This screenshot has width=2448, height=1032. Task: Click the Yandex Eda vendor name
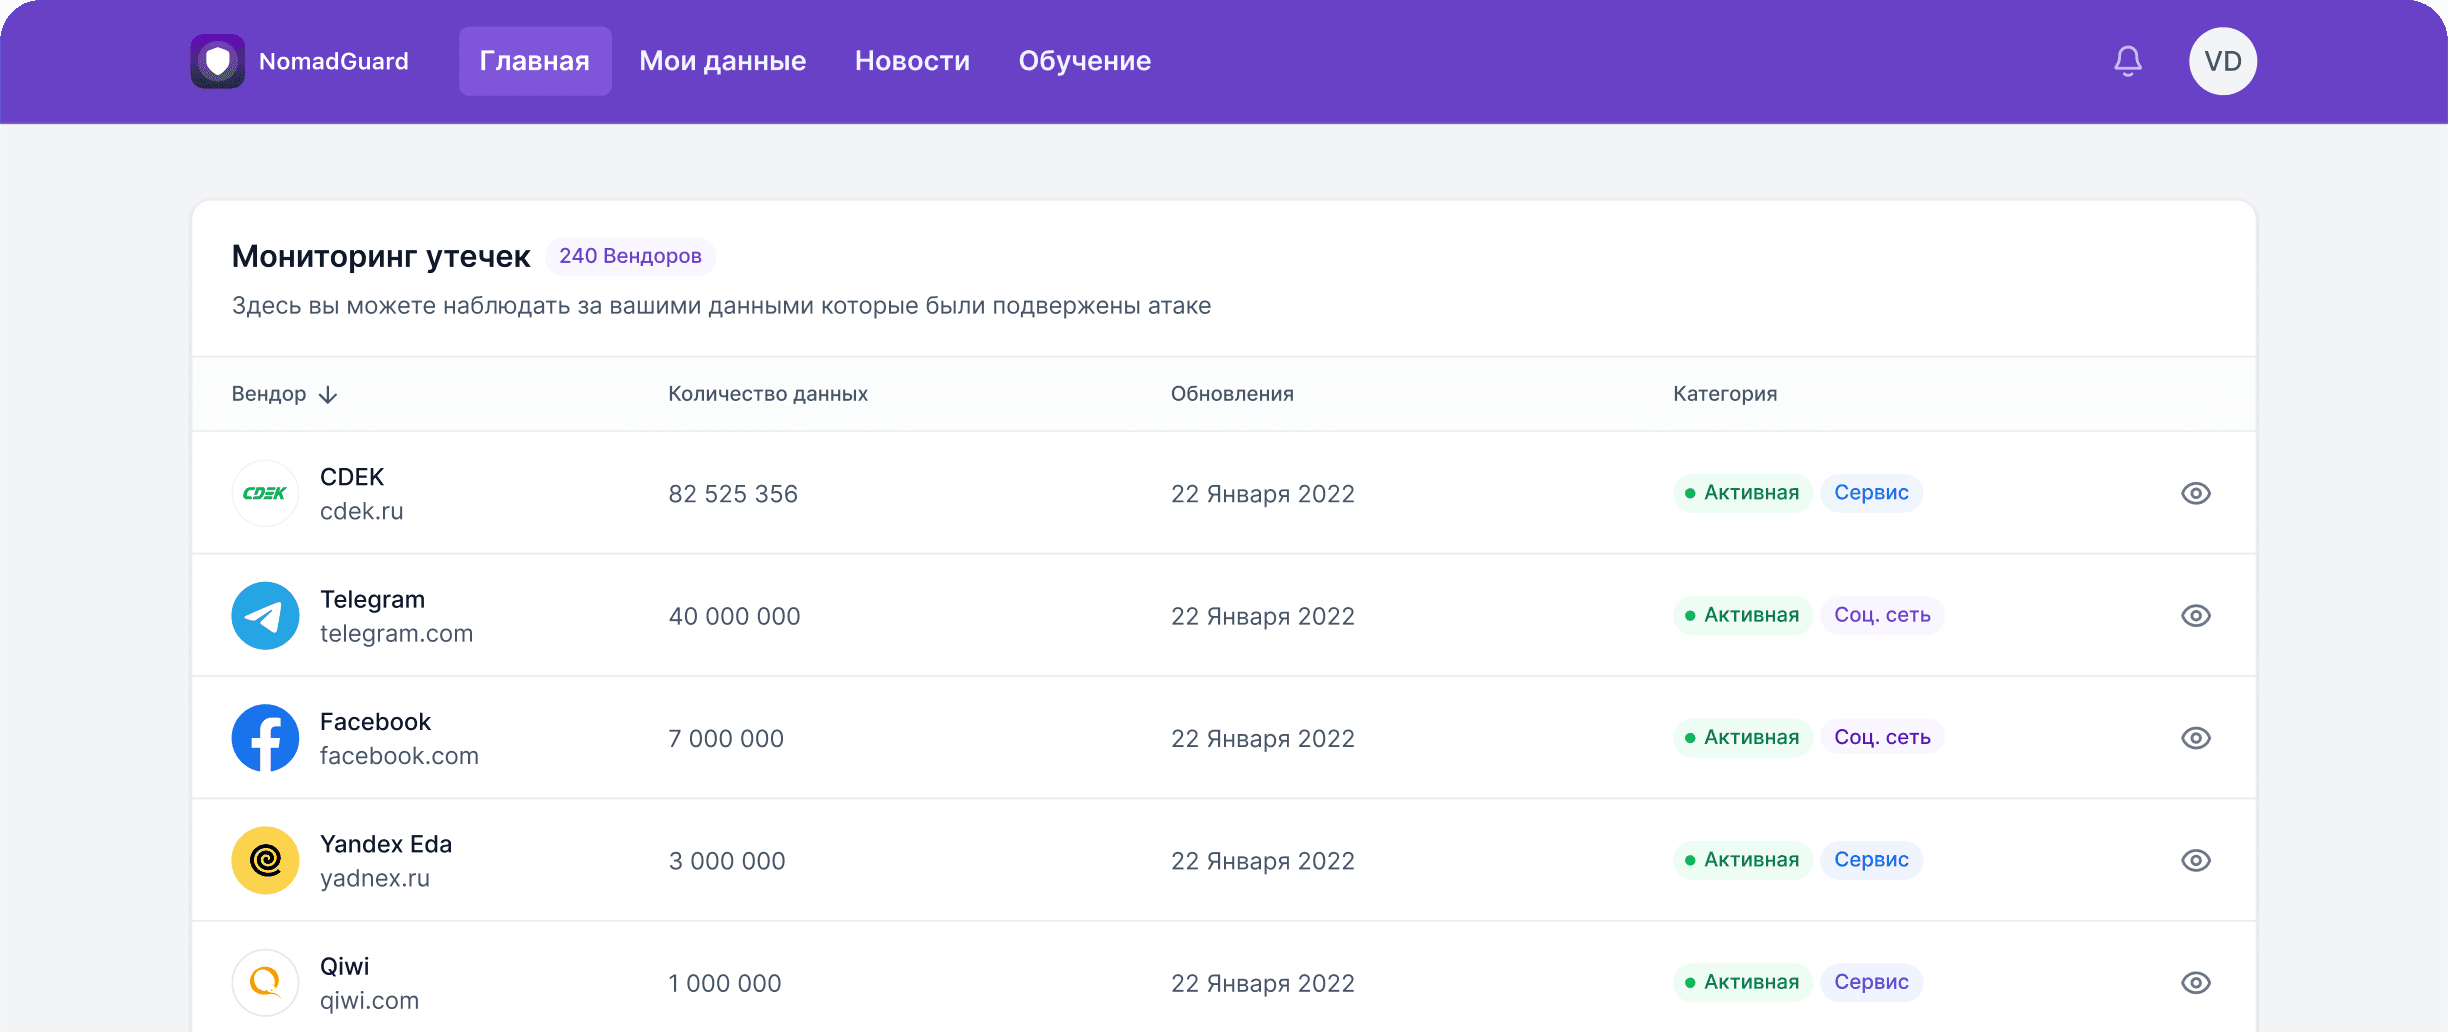click(386, 844)
